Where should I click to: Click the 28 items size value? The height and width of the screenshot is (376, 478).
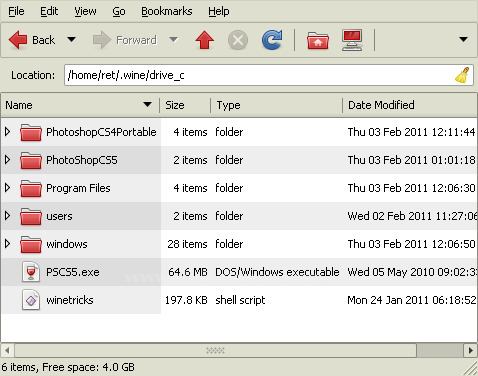[x=187, y=244]
